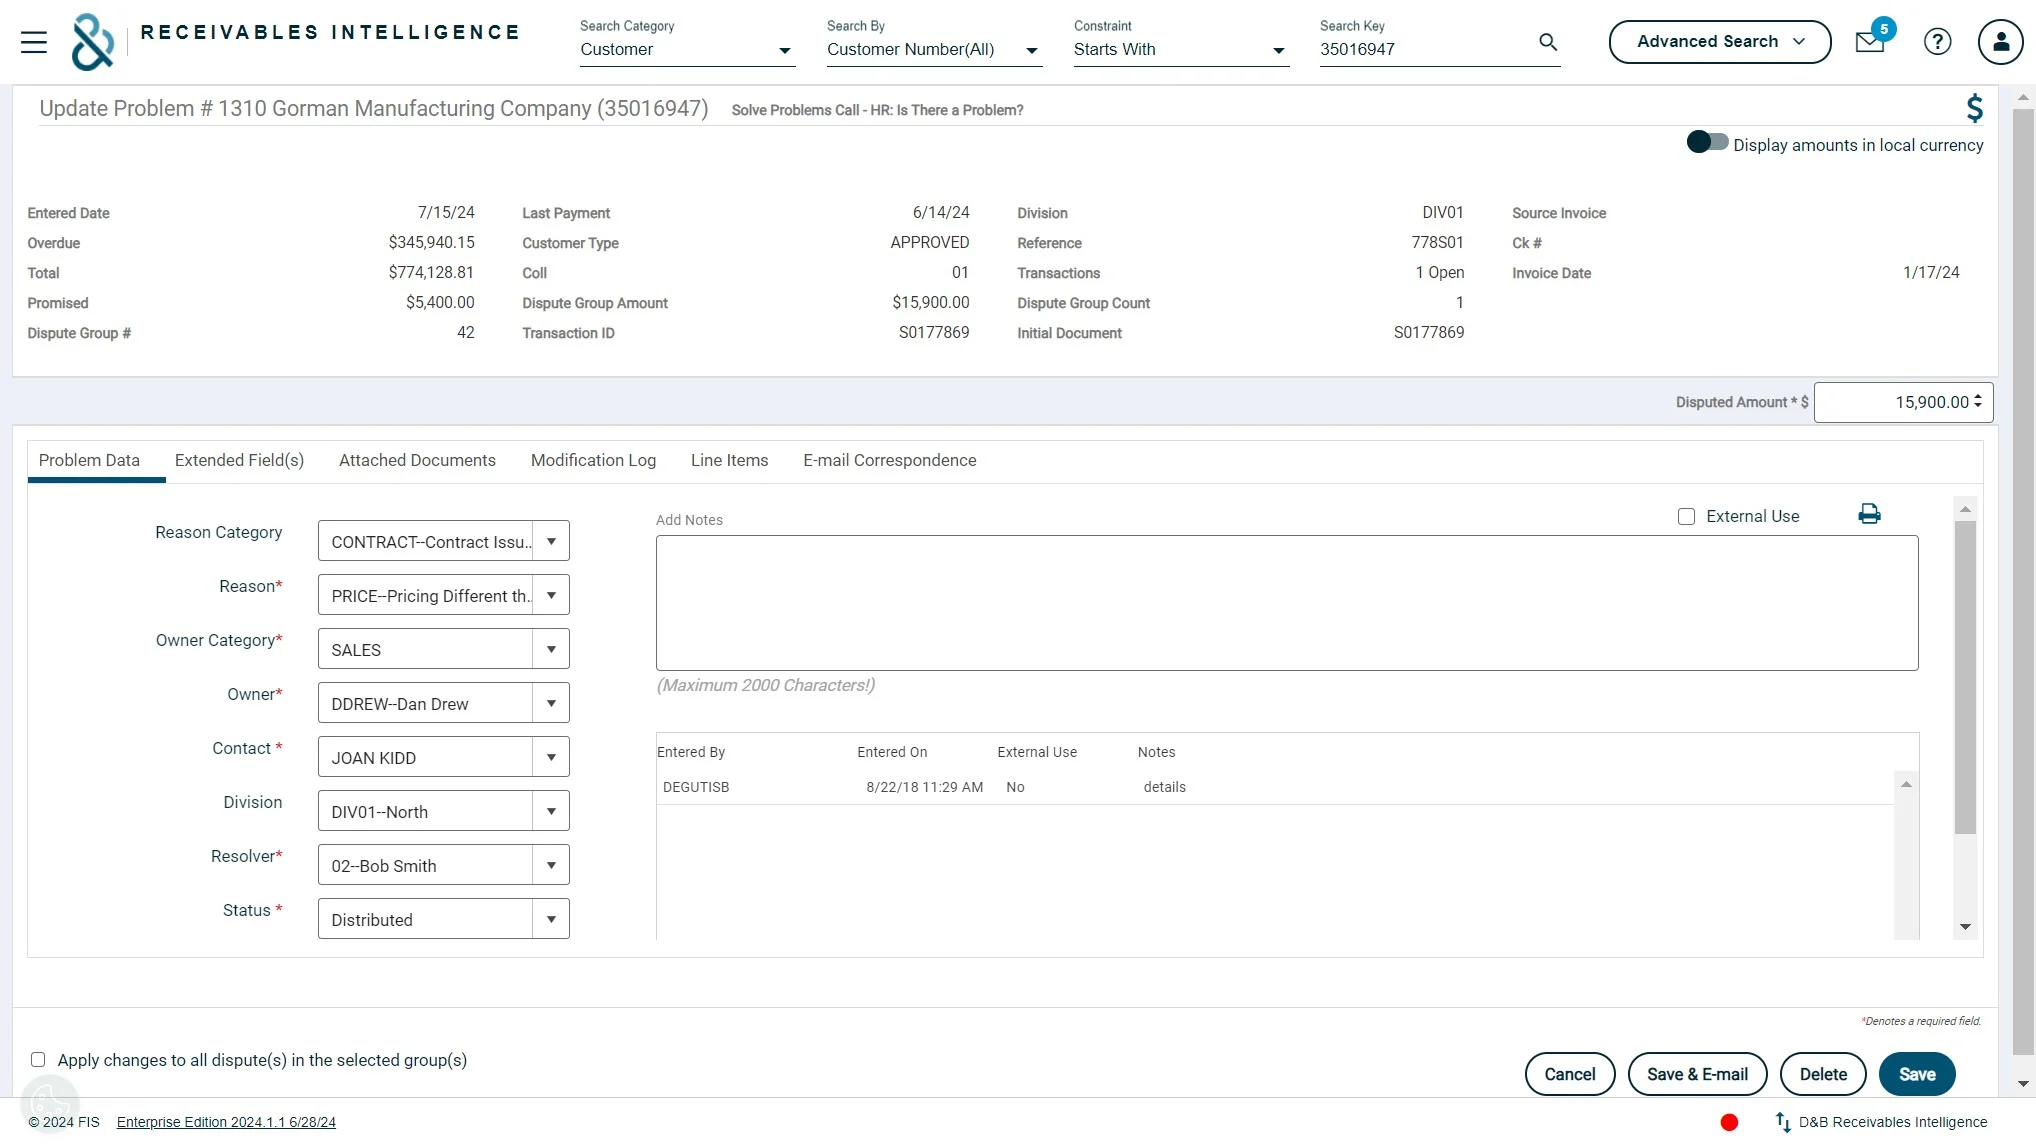Click the problem data panel scrollbar

click(x=1965, y=677)
